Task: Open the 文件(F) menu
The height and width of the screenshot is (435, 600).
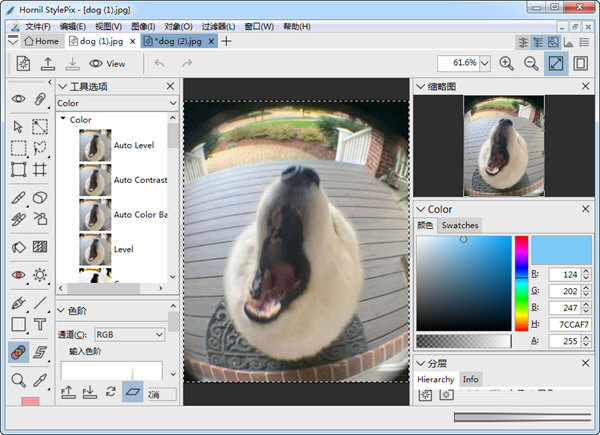Action: (x=38, y=26)
